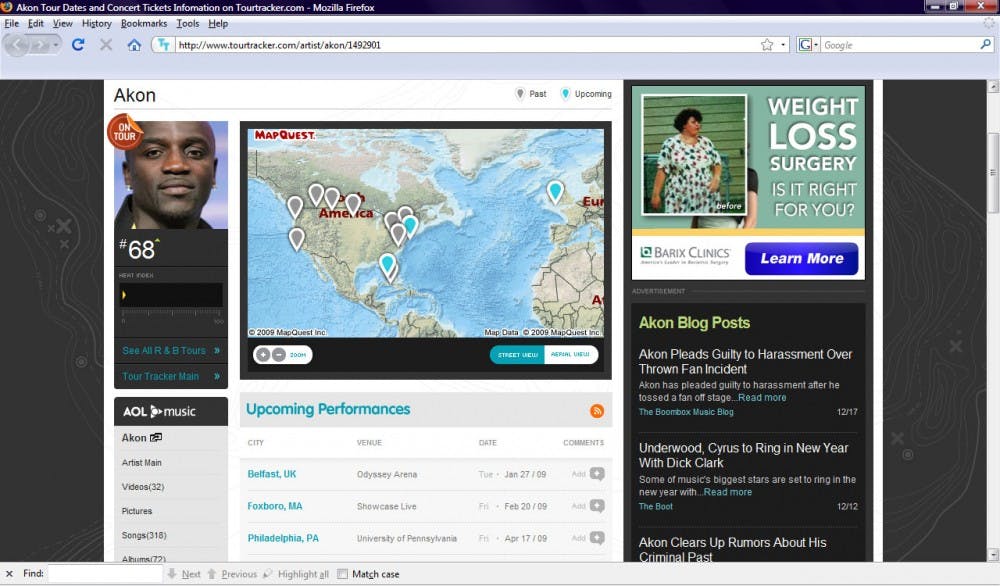The image size is (1000, 586).
Task: Open the back/forward history dropdown arrow
Action: coord(56,45)
